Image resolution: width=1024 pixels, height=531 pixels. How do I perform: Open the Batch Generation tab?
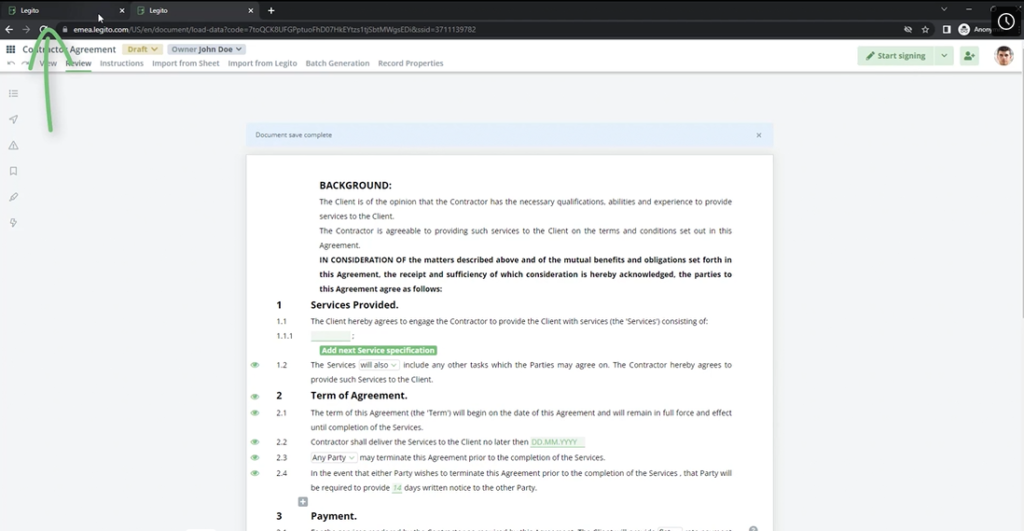[338, 63]
